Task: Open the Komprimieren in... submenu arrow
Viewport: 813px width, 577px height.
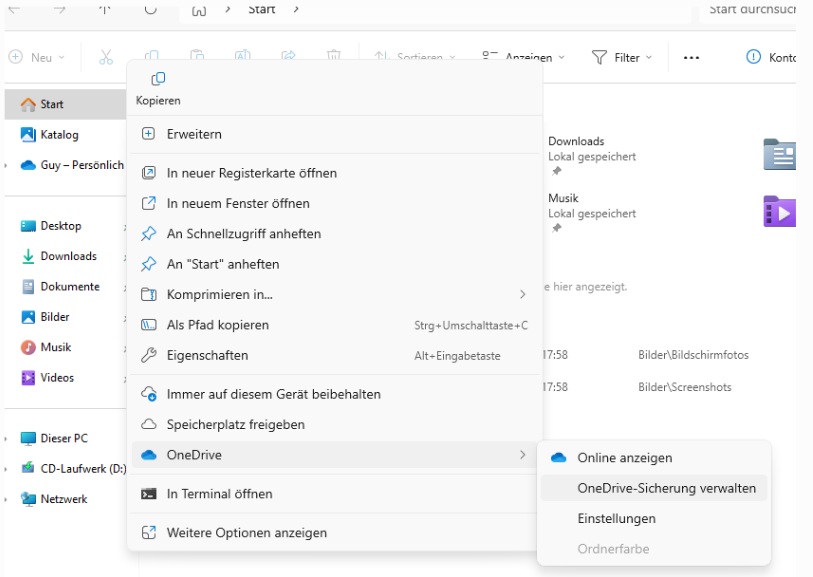Action: 523,294
